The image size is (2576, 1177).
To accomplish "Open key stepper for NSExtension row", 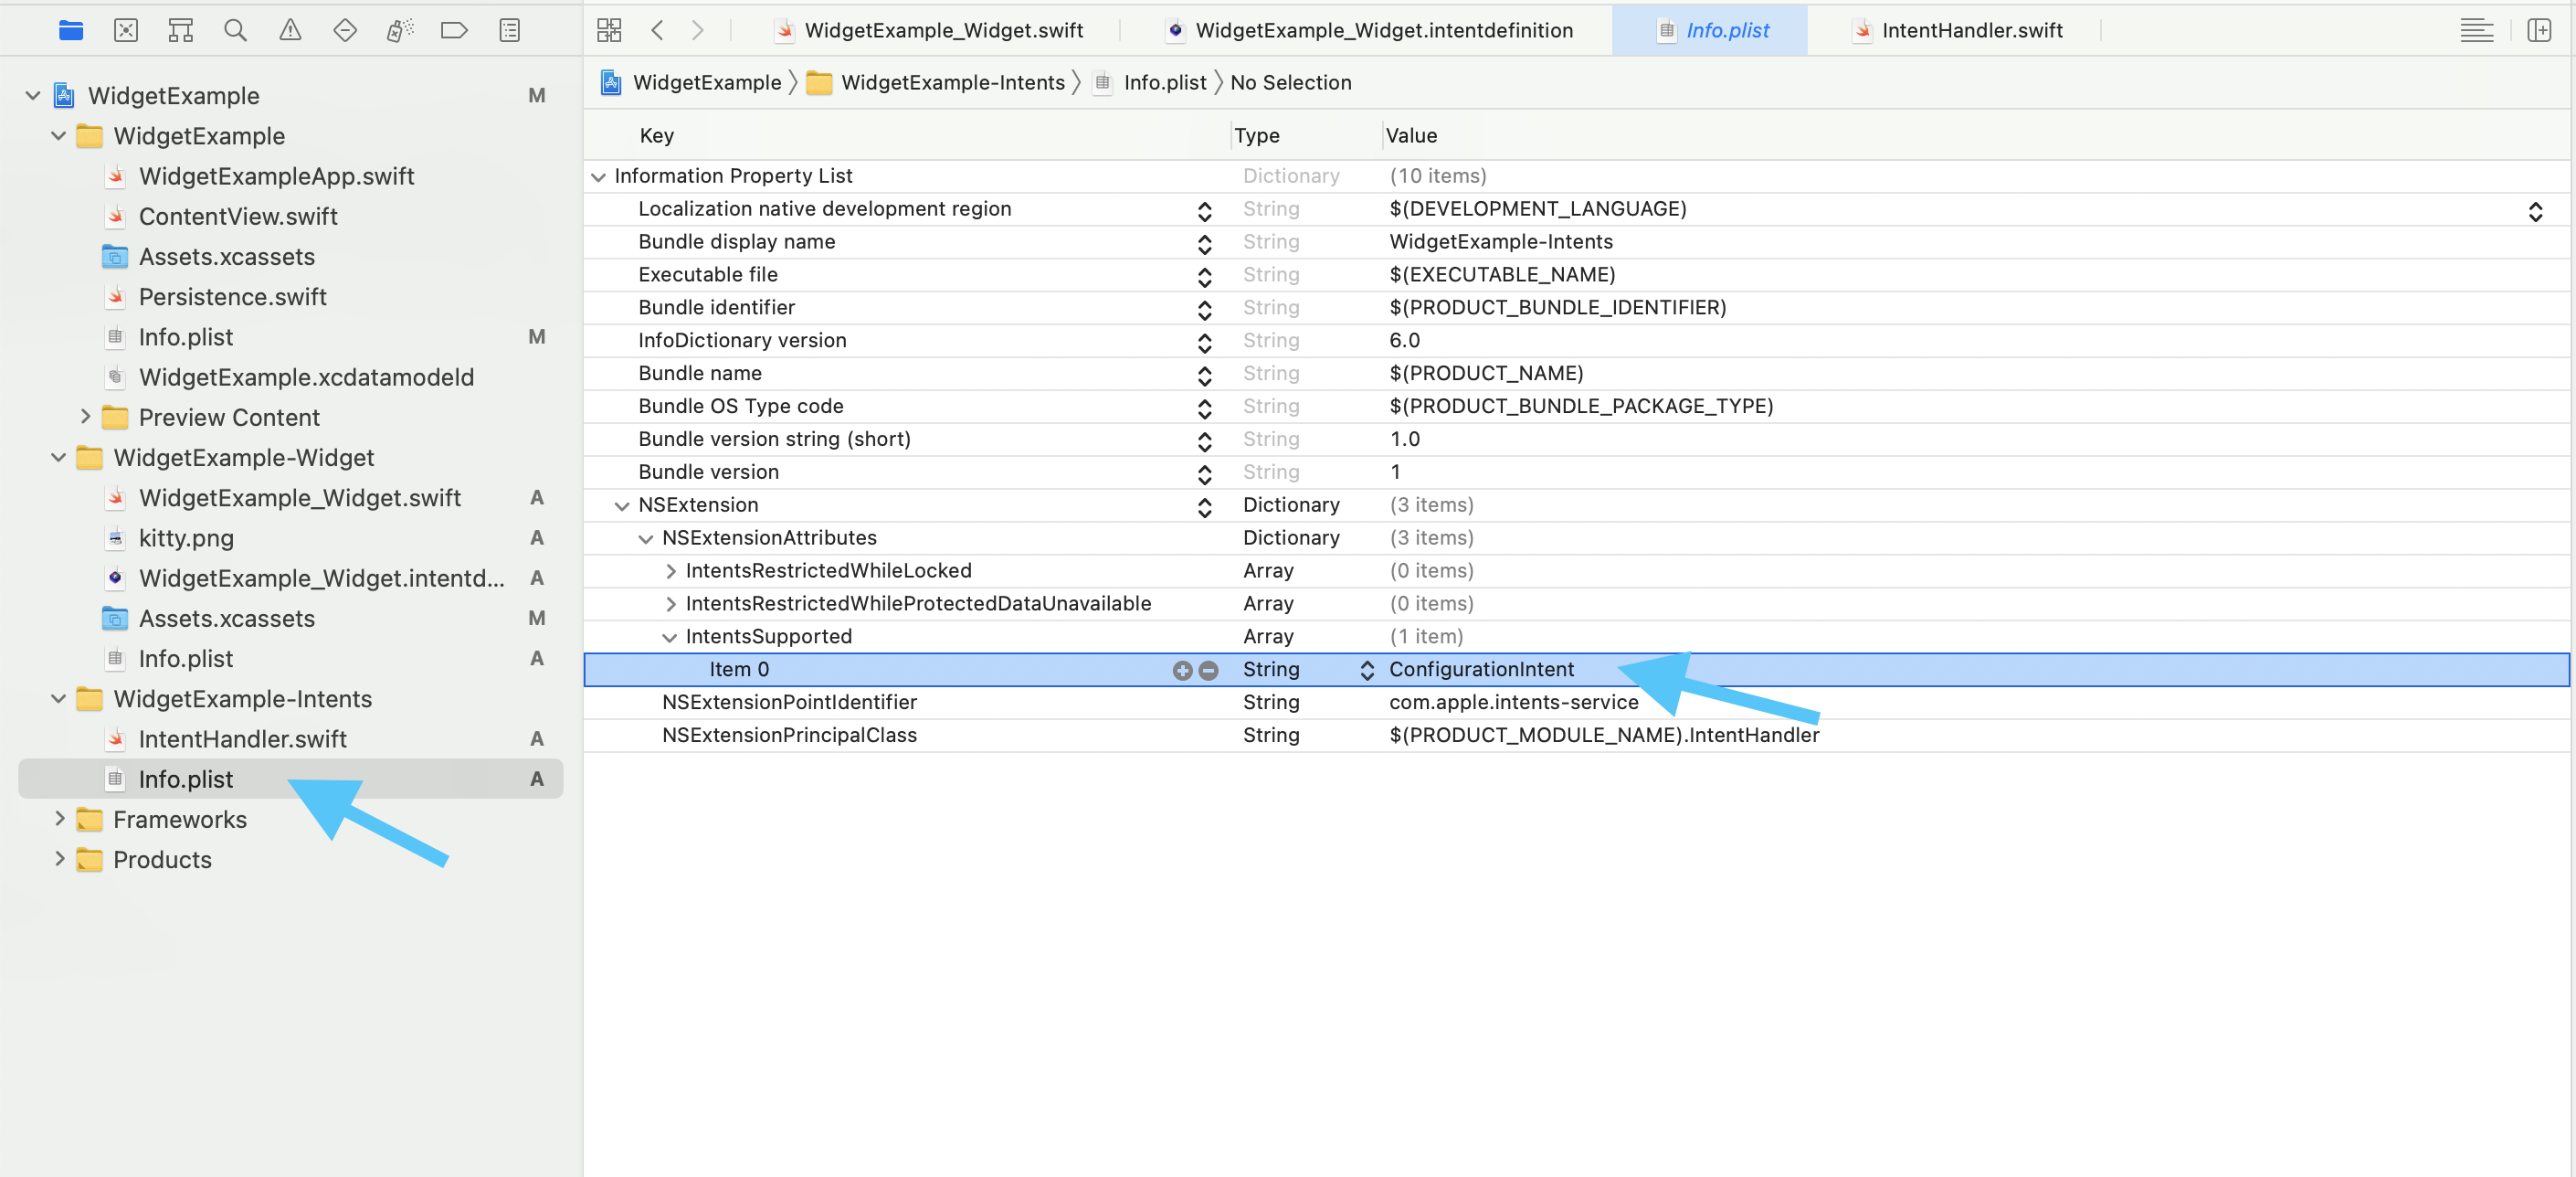I will tap(1204, 506).
